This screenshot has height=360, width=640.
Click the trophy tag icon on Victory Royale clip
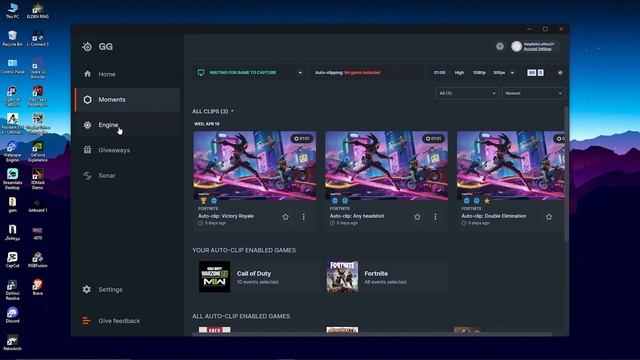tap(203, 200)
